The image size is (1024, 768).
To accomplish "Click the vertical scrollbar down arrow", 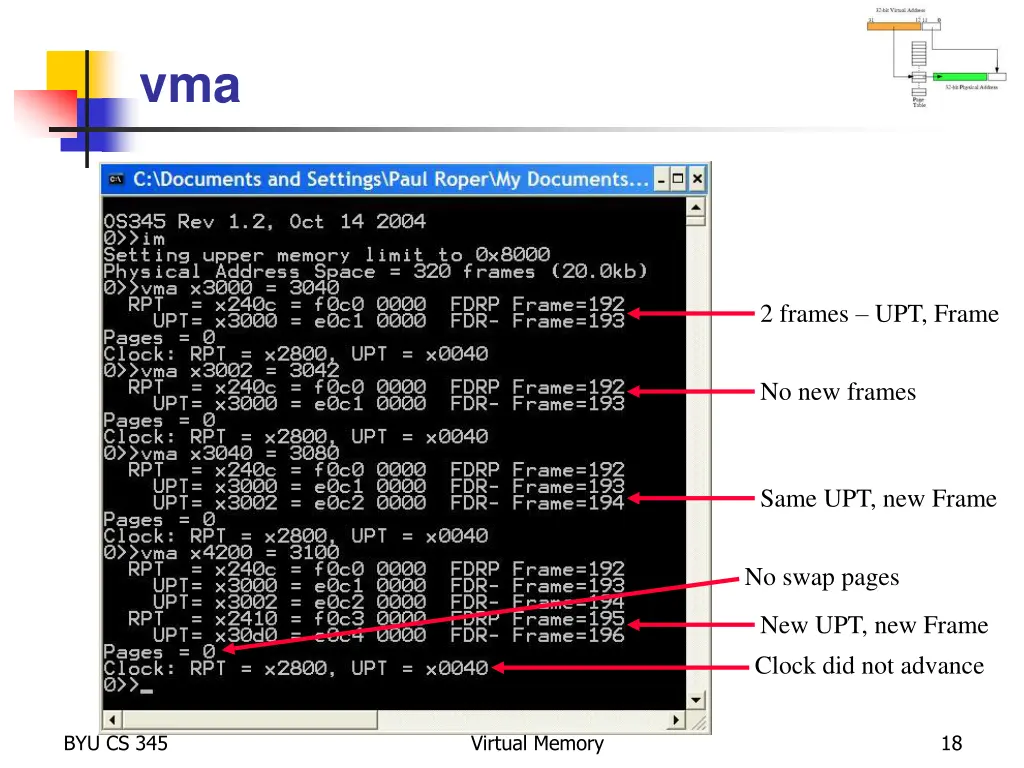I will [x=696, y=700].
